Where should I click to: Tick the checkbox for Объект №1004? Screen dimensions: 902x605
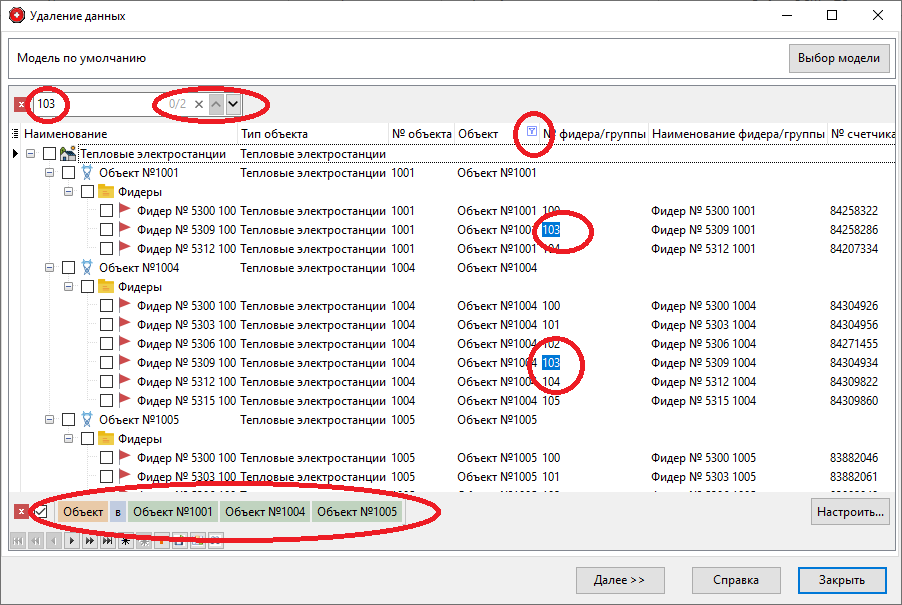click(68, 268)
